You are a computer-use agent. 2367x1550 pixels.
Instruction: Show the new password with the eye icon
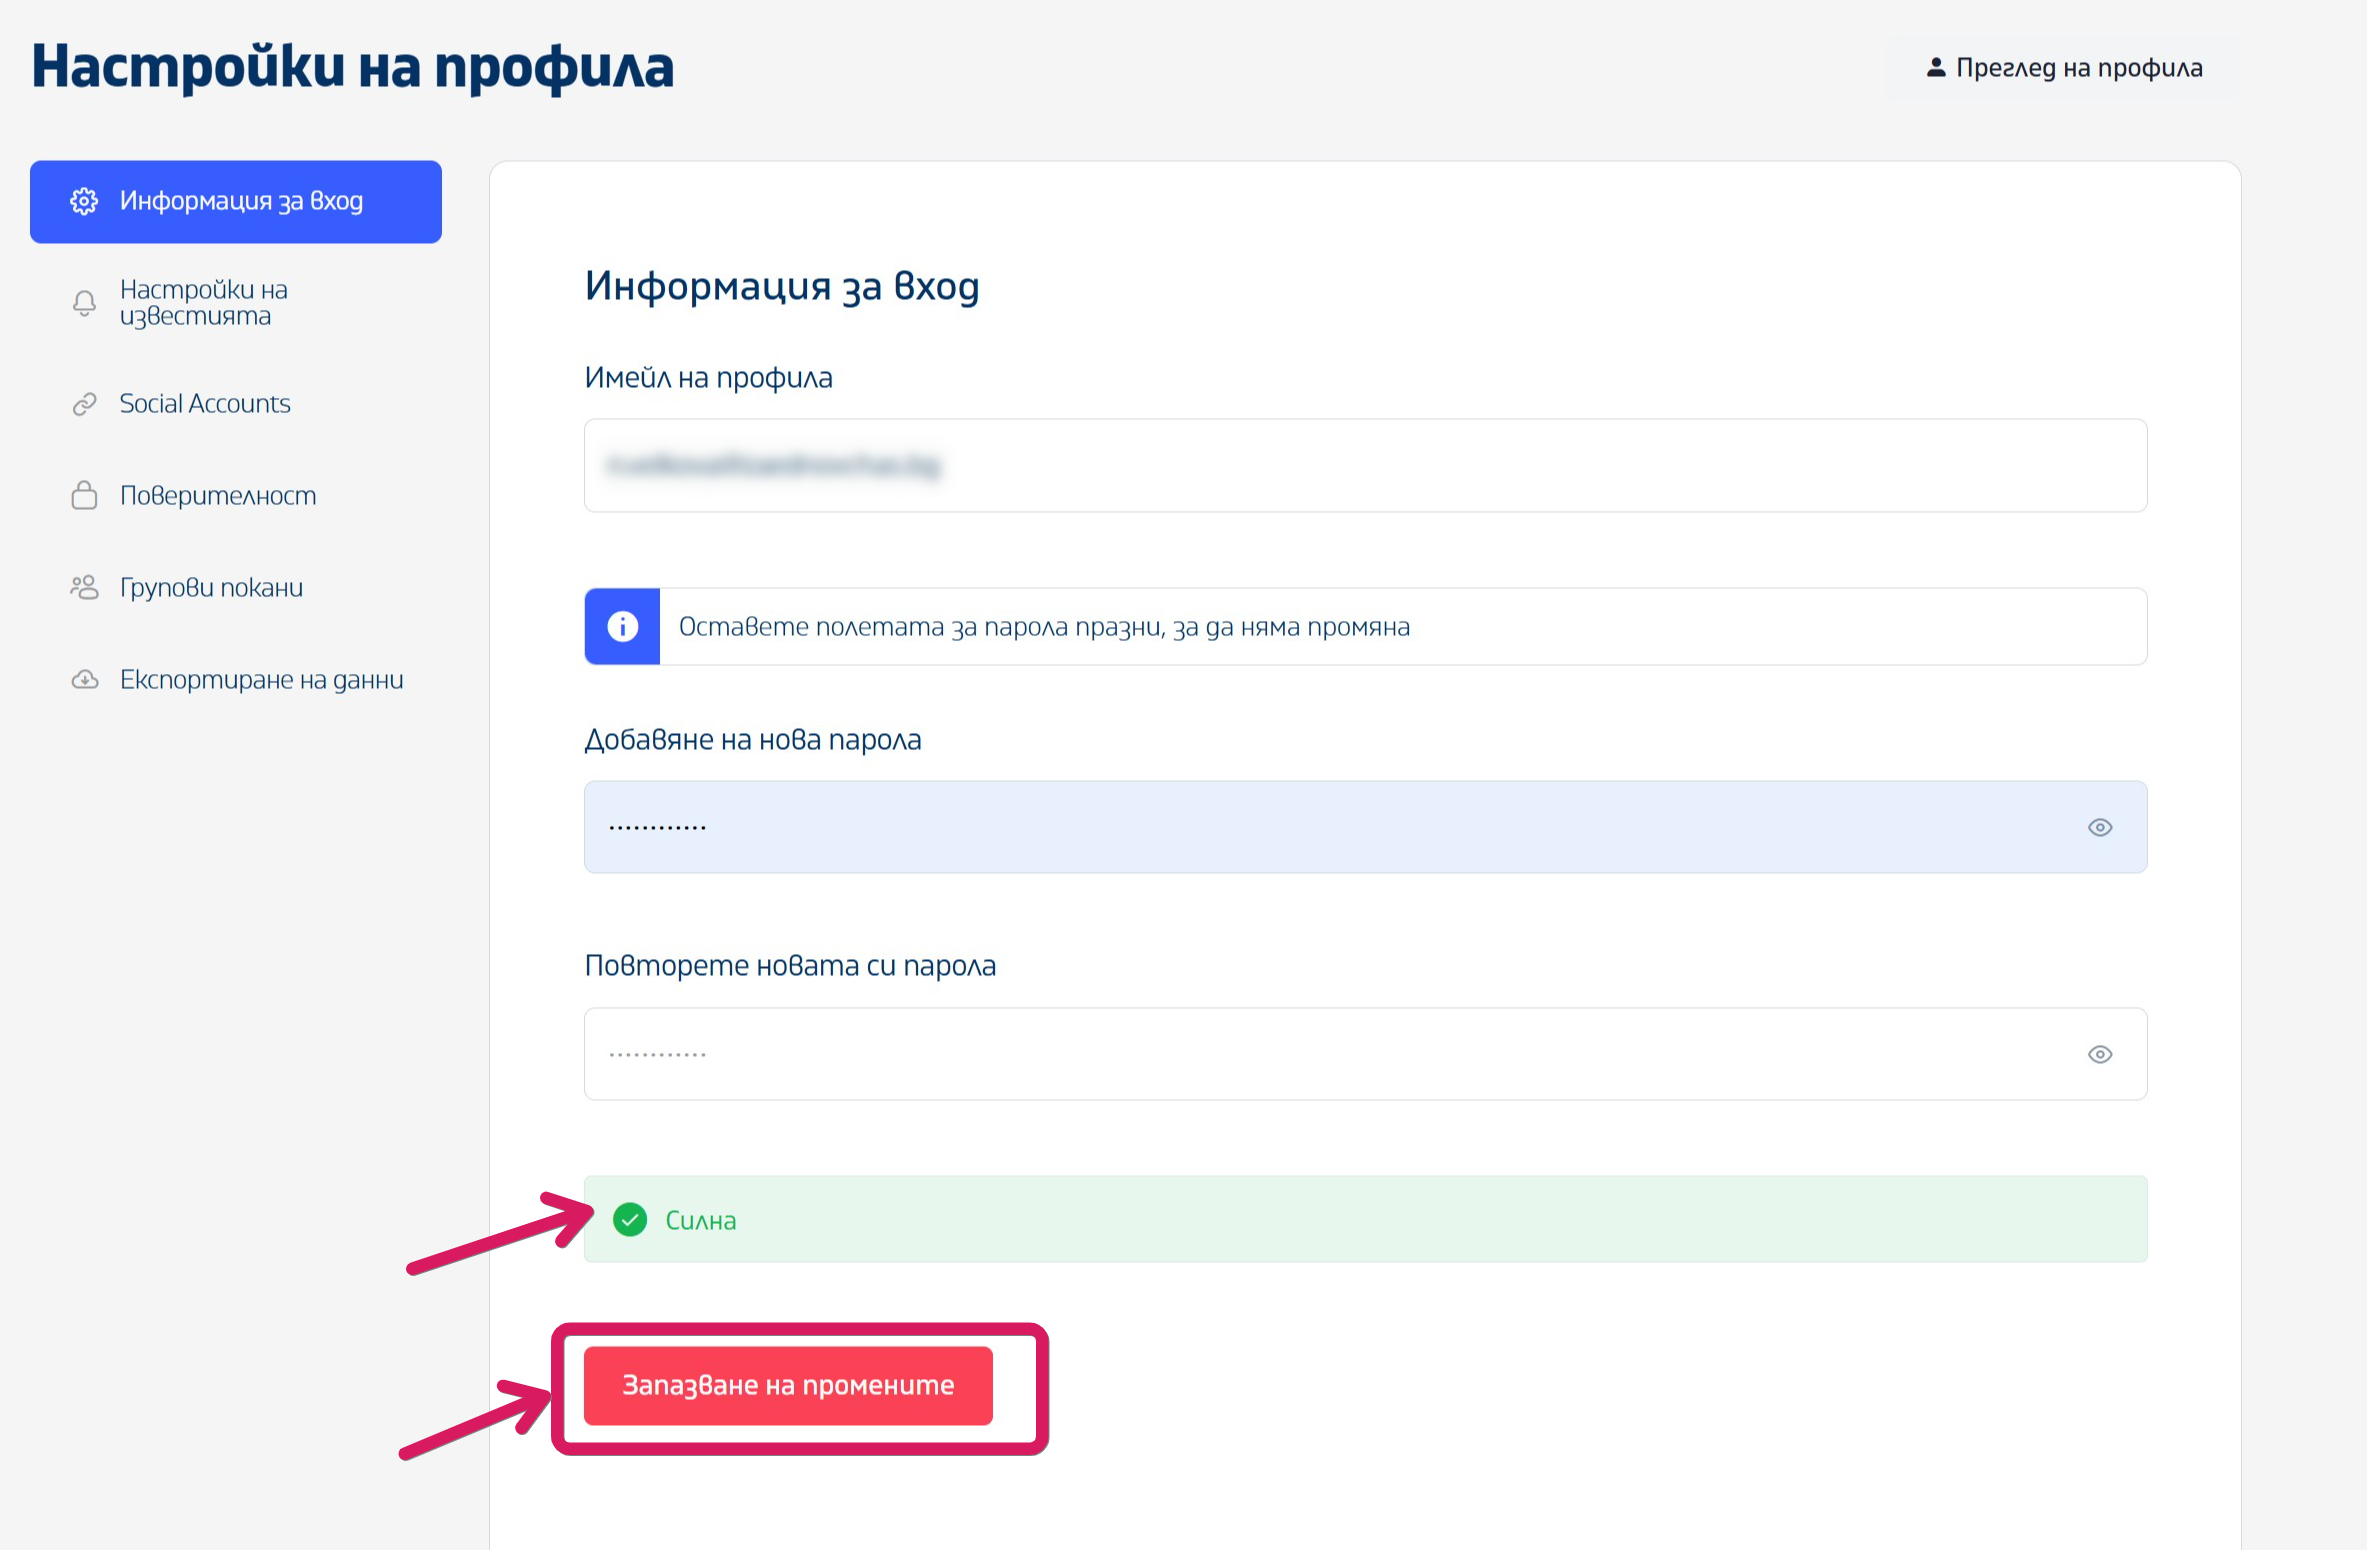(2099, 827)
